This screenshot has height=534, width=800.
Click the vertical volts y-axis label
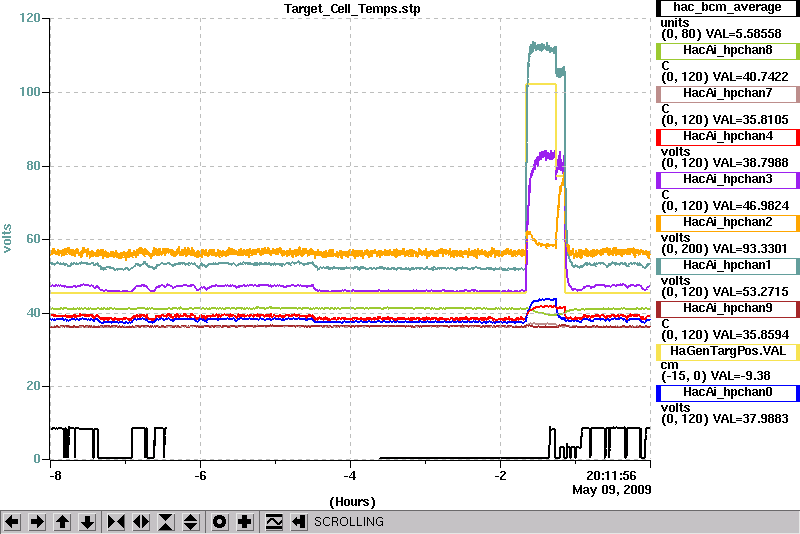coord(7,238)
